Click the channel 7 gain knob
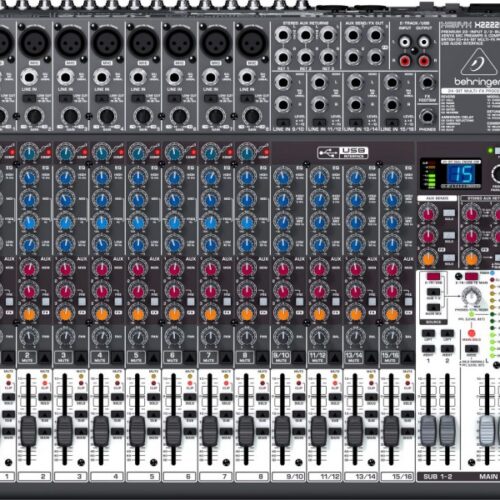The height and width of the screenshot is (500, 500). pyautogui.click(x=216, y=116)
